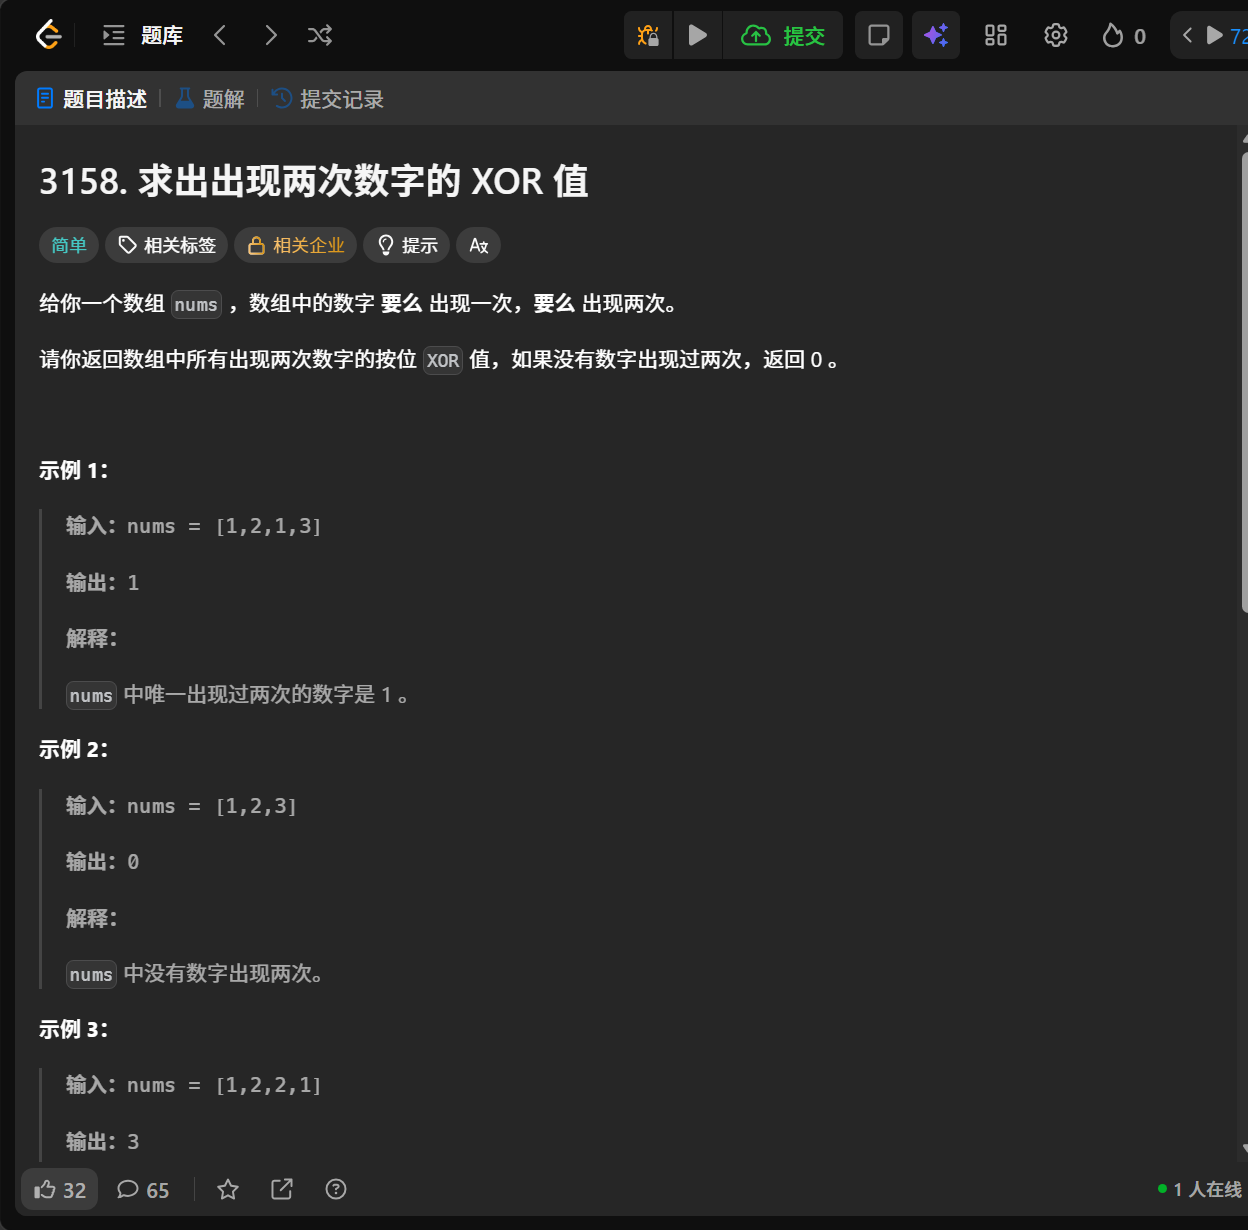
Task: Open the debugger bug icon
Action: click(648, 36)
